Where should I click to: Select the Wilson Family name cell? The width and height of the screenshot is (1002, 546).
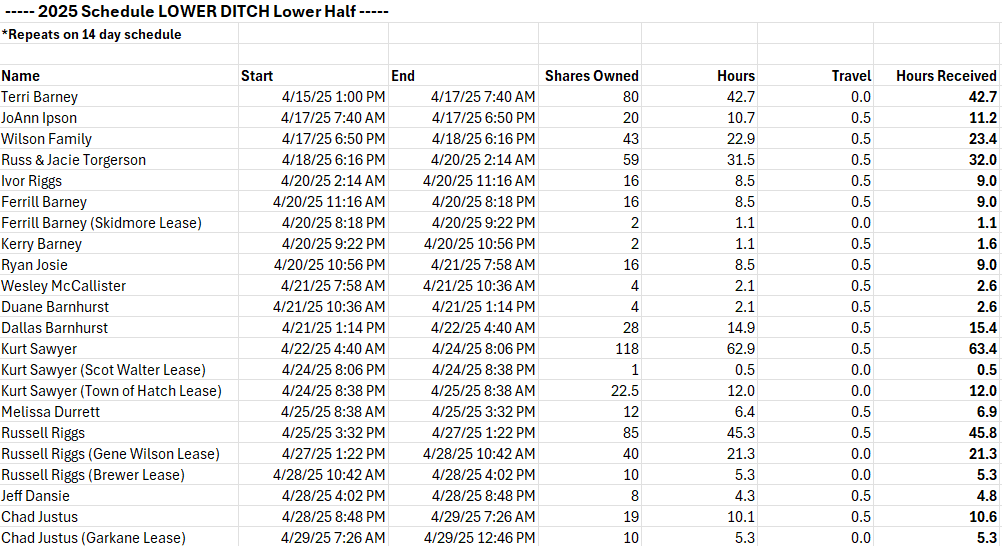119,139
